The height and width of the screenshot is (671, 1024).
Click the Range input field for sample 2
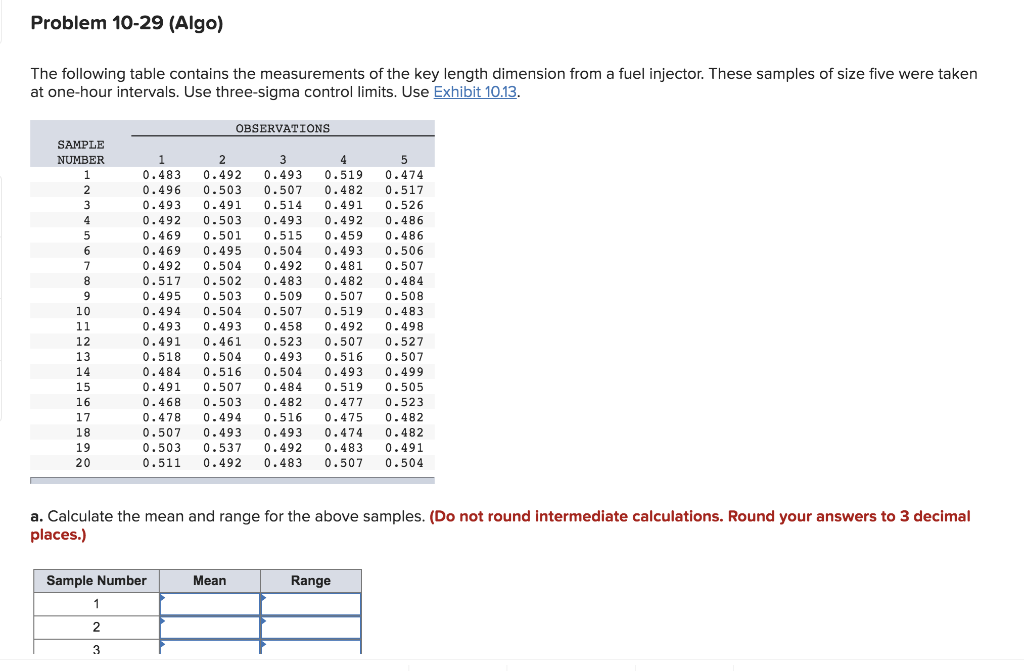pyautogui.click(x=310, y=627)
